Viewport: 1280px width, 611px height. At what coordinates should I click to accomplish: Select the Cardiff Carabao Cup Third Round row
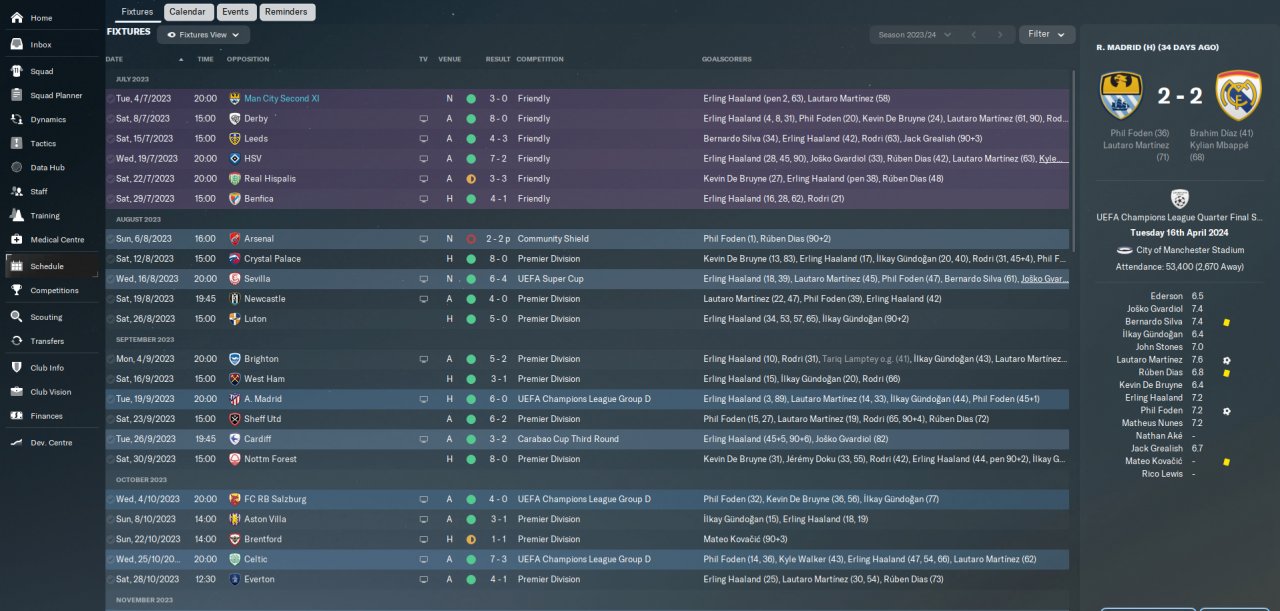pos(587,439)
